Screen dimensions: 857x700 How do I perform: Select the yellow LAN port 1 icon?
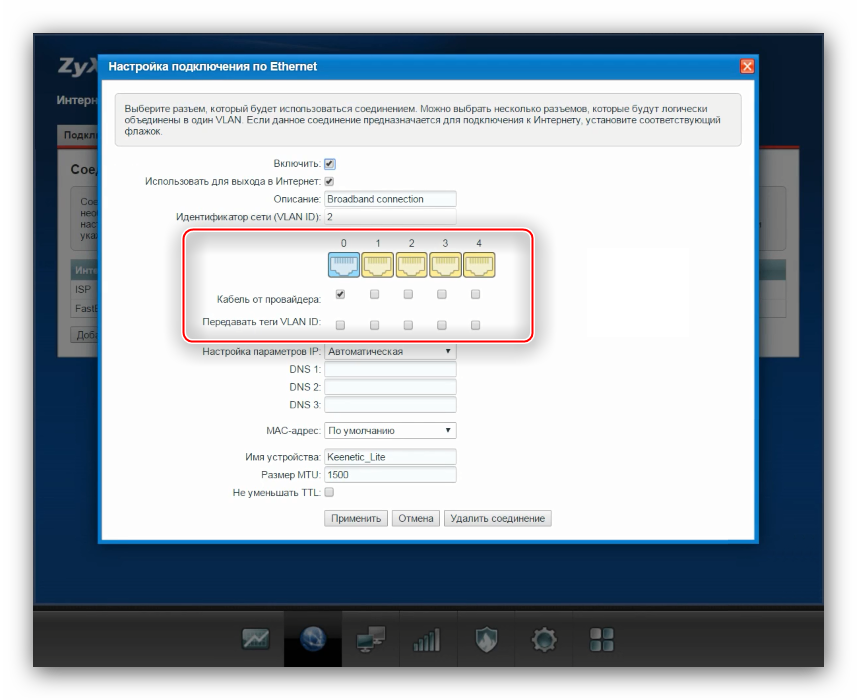point(378,264)
